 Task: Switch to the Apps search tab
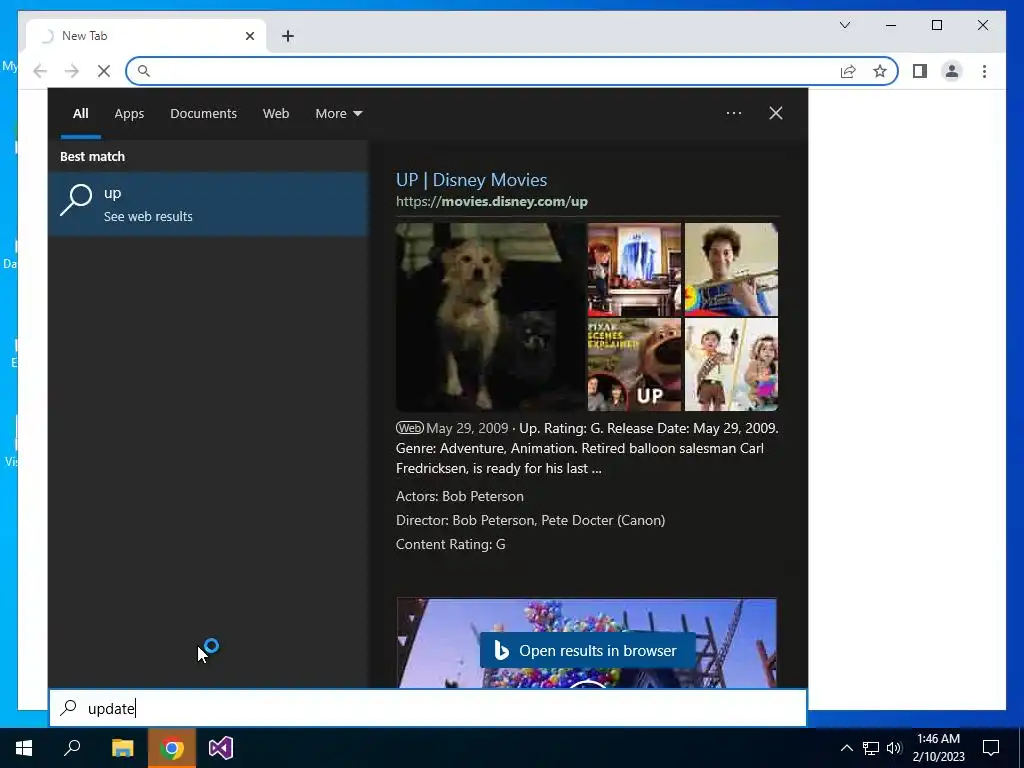point(129,114)
